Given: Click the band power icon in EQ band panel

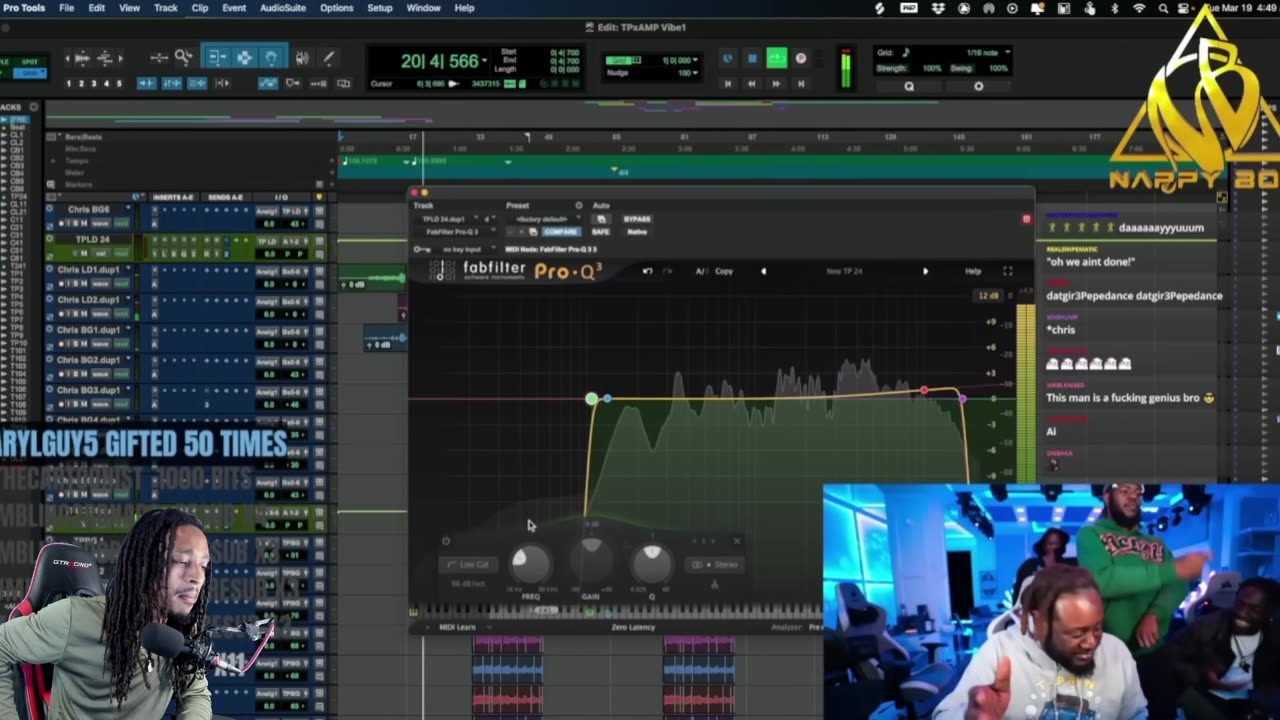Looking at the screenshot, I should click(446, 541).
